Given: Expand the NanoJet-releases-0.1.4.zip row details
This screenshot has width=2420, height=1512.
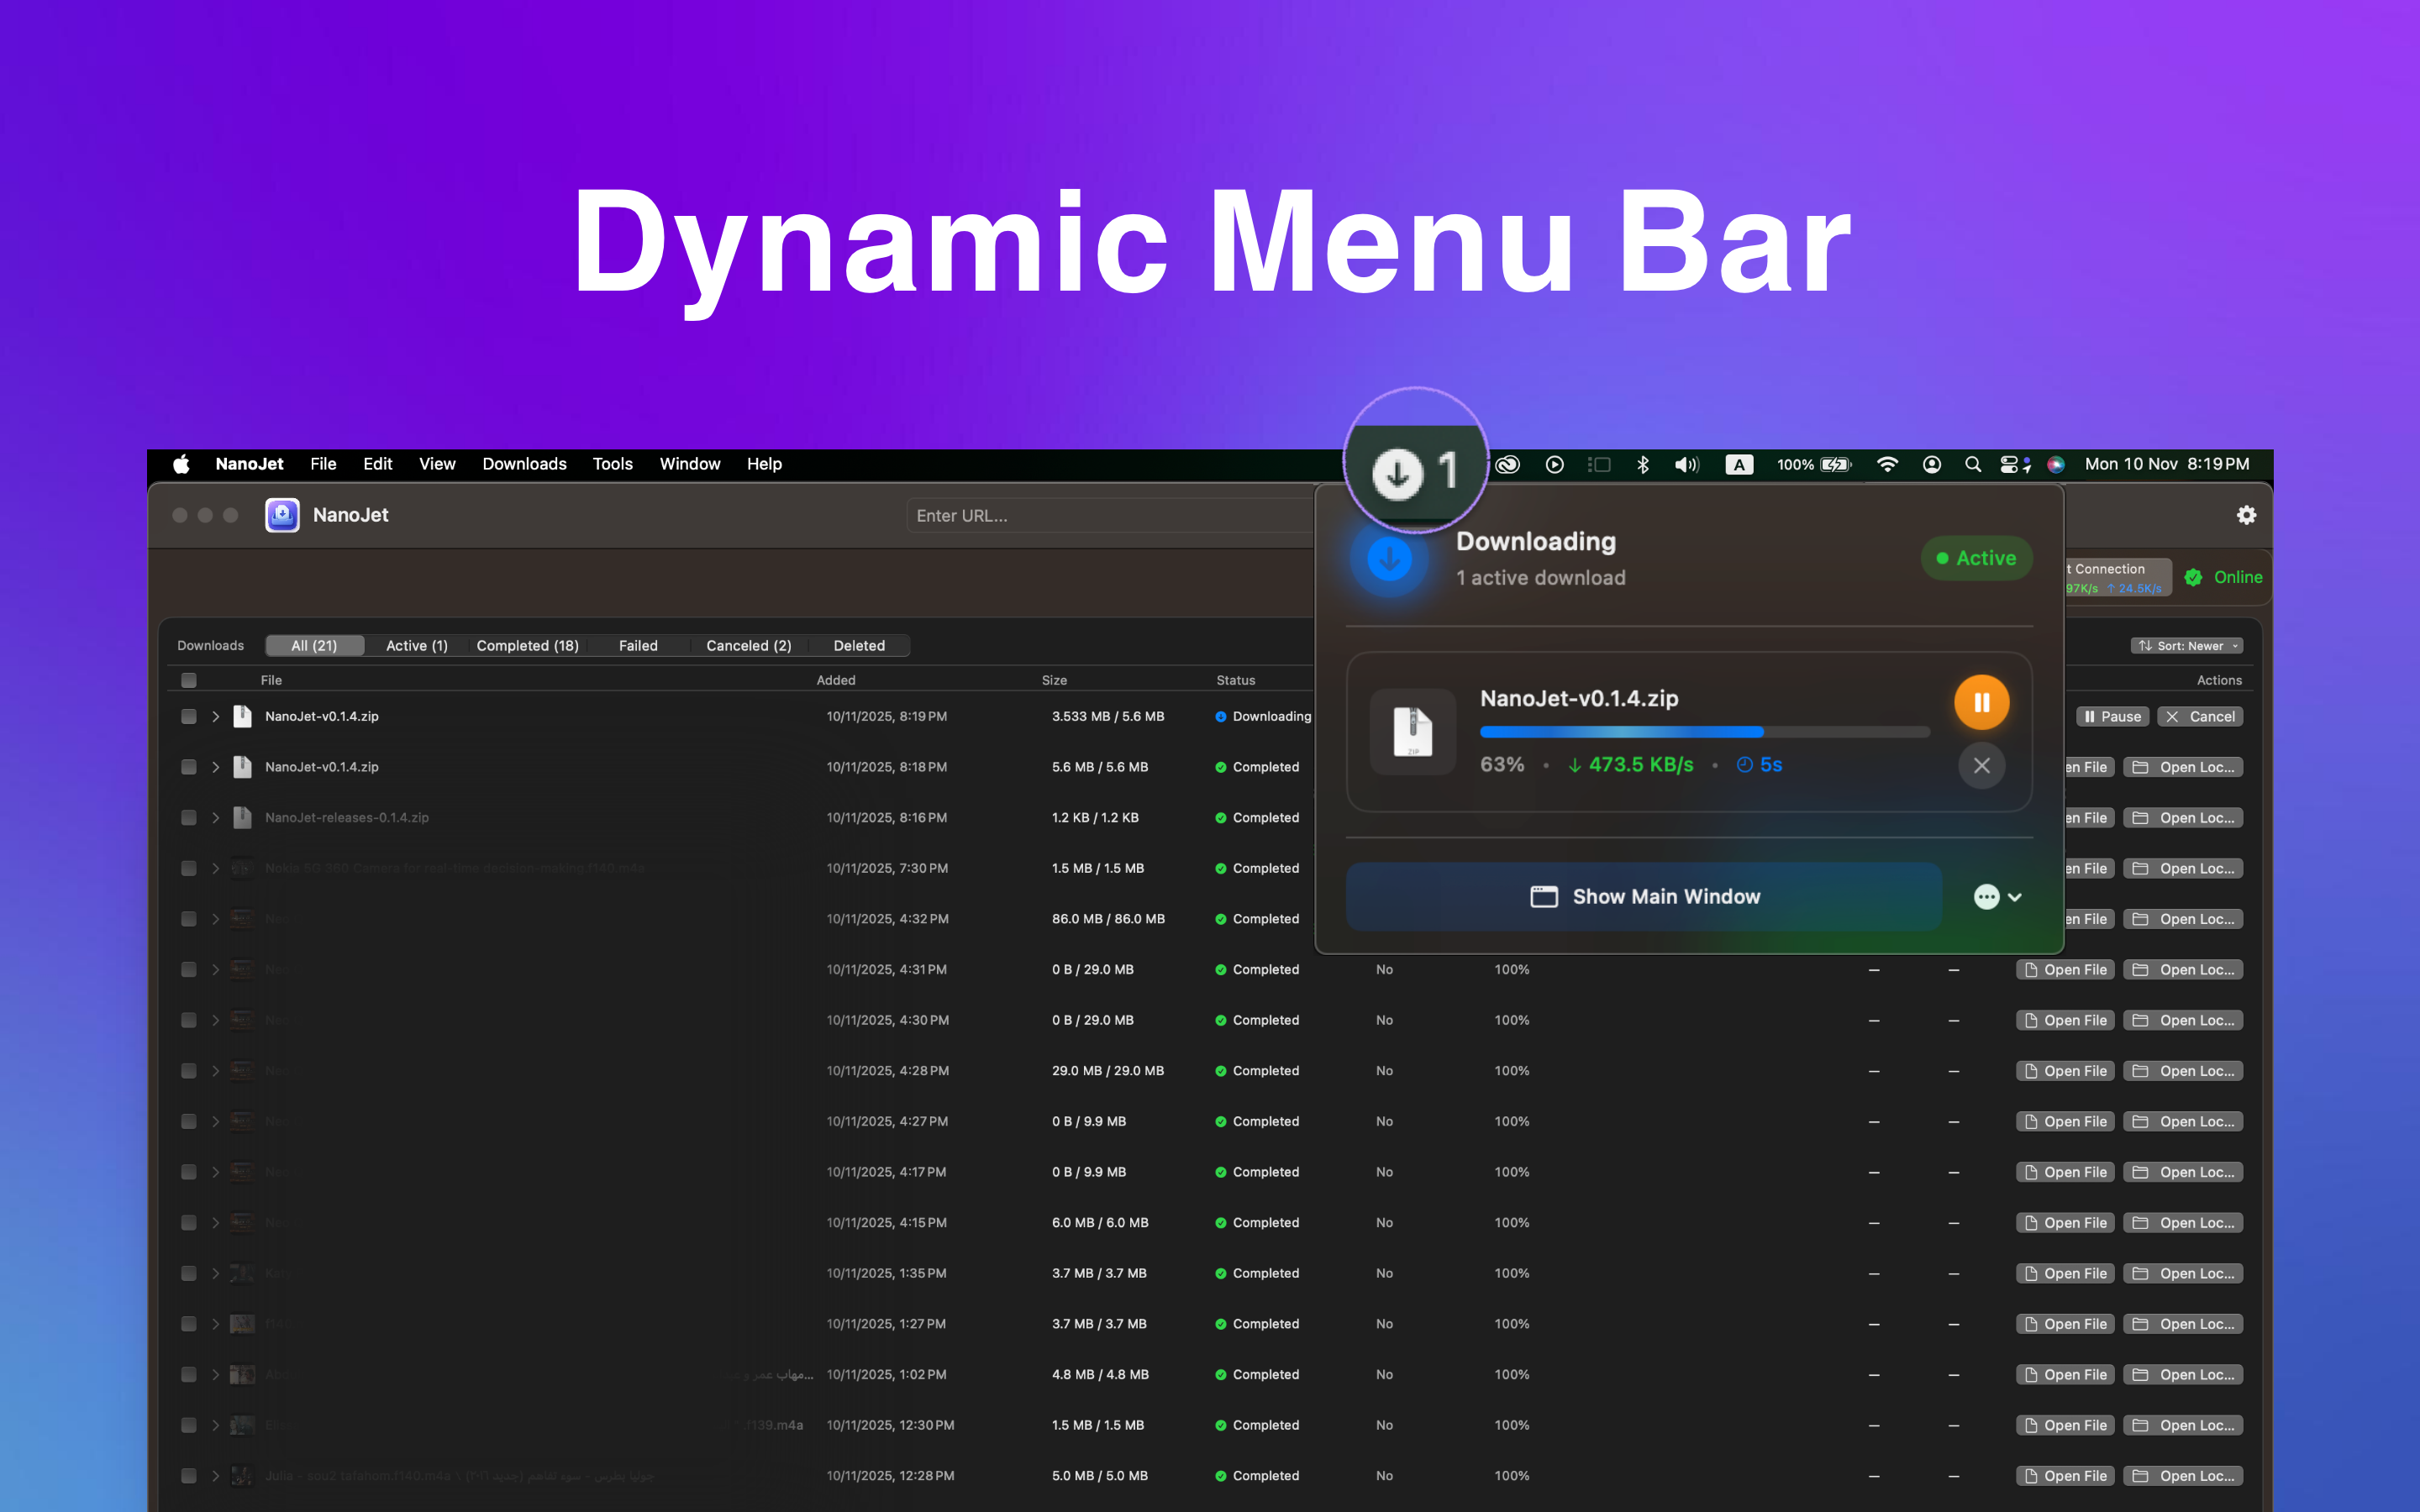Looking at the screenshot, I should (216, 818).
